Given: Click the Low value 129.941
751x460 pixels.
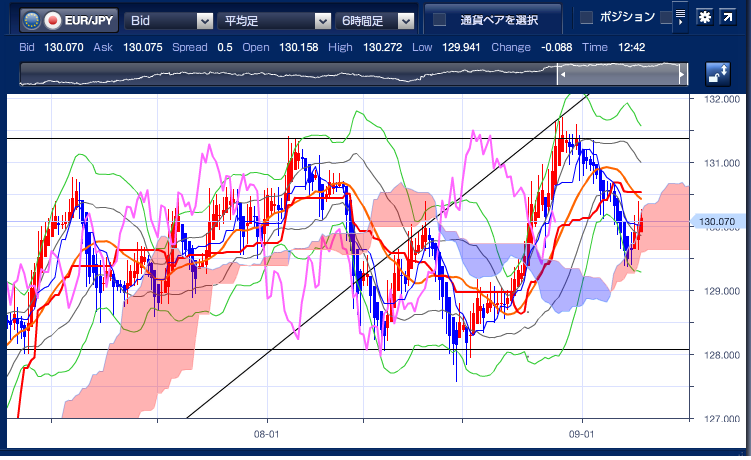Looking at the screenshot, I should tap(461, 47).
